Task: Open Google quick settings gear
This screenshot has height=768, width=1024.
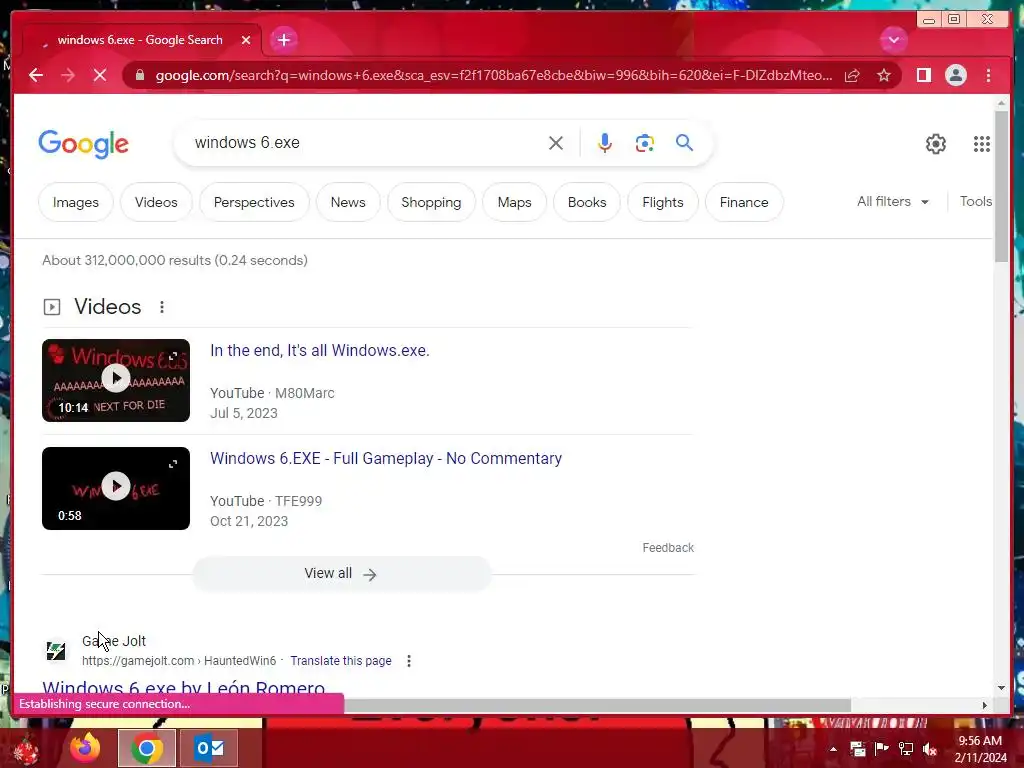Action: click(x=936, y=144)
